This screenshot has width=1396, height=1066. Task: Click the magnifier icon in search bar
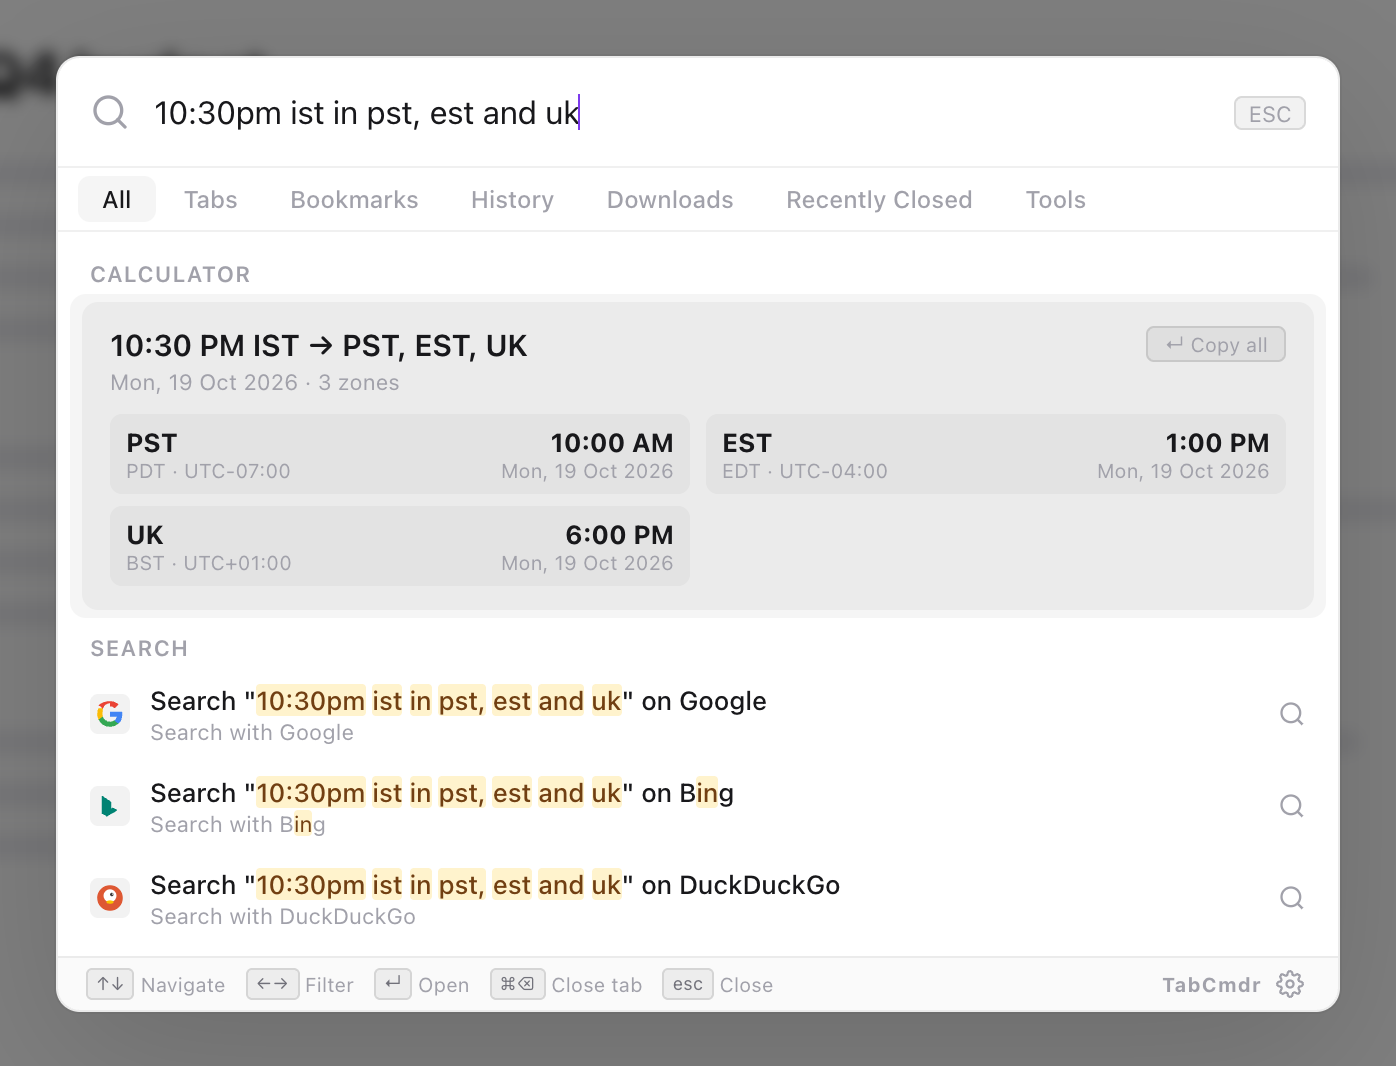(x=110, y=112)
